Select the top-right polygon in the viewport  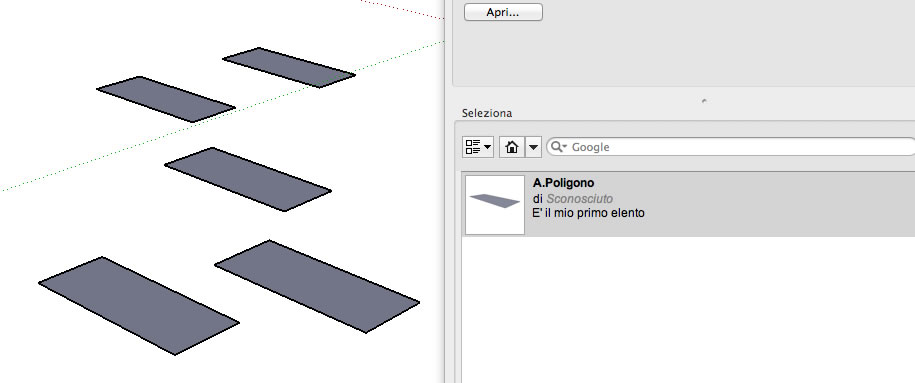coord(289,68)
